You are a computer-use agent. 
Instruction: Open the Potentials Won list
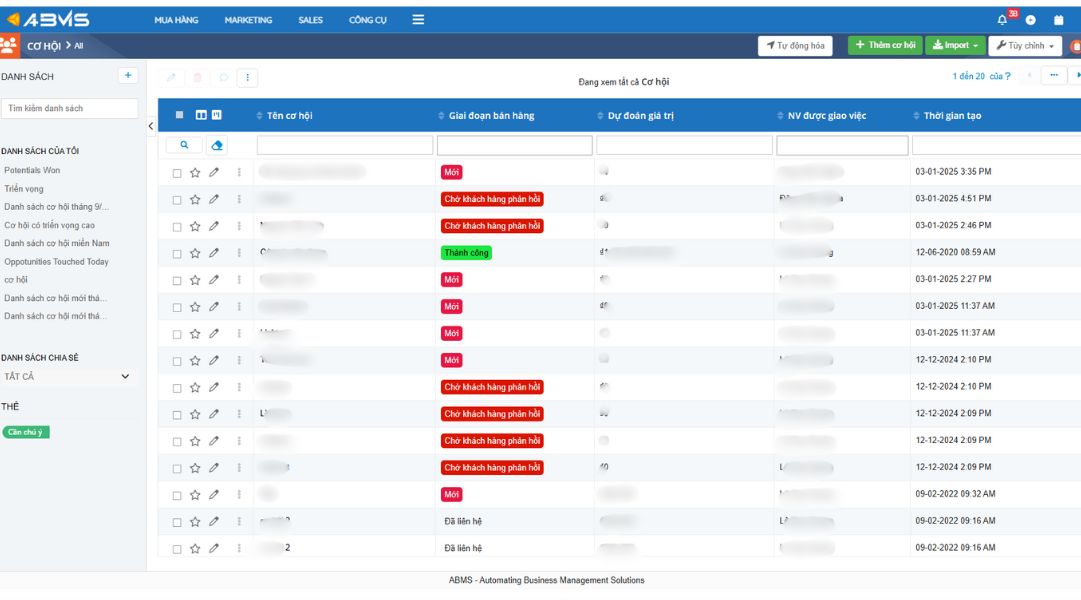[x=35, y=168]
